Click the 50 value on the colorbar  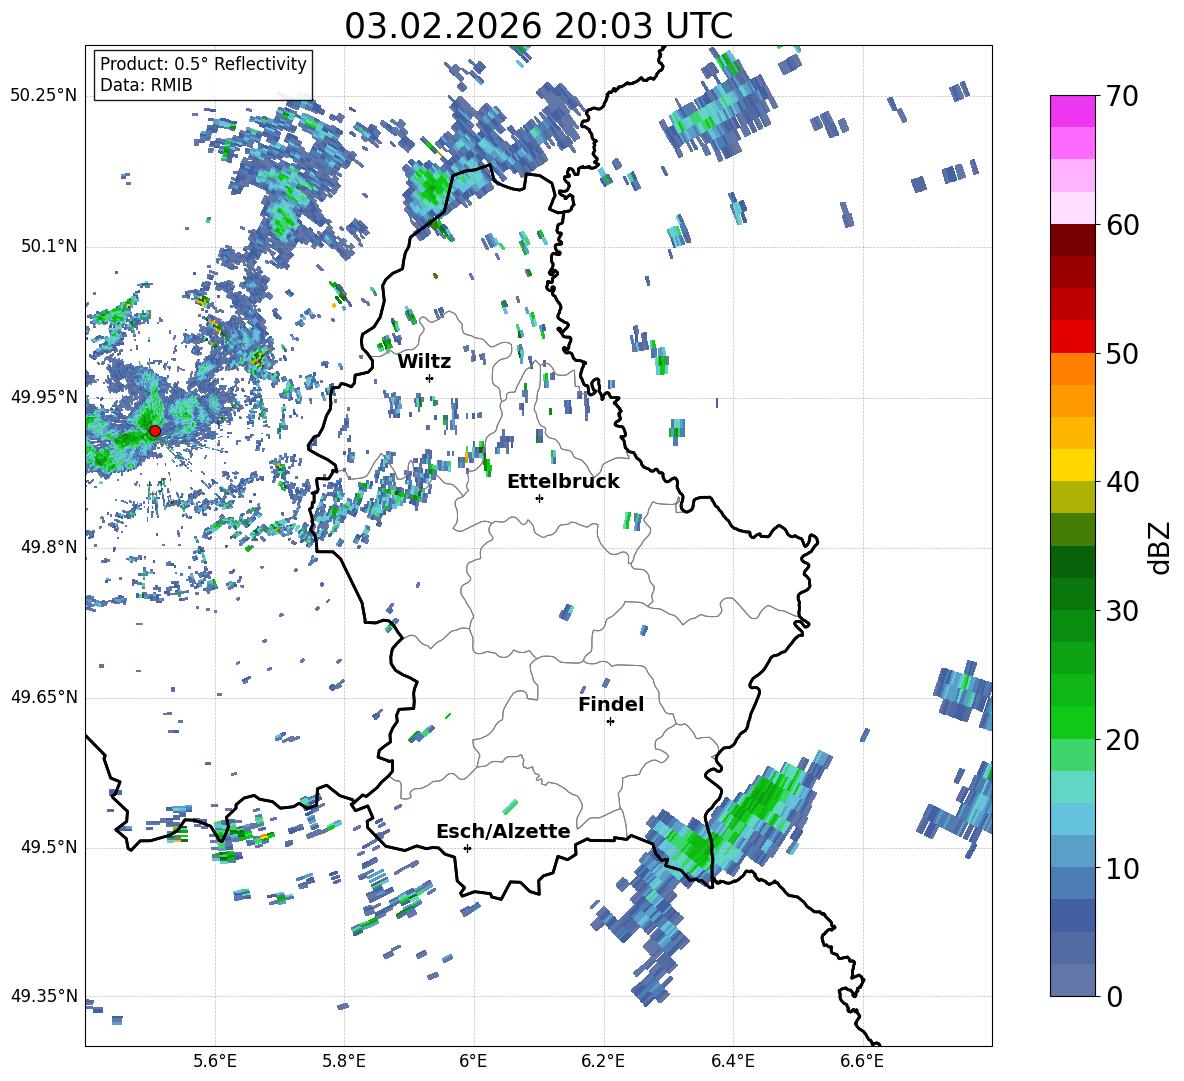click(x=1122, y=354)
